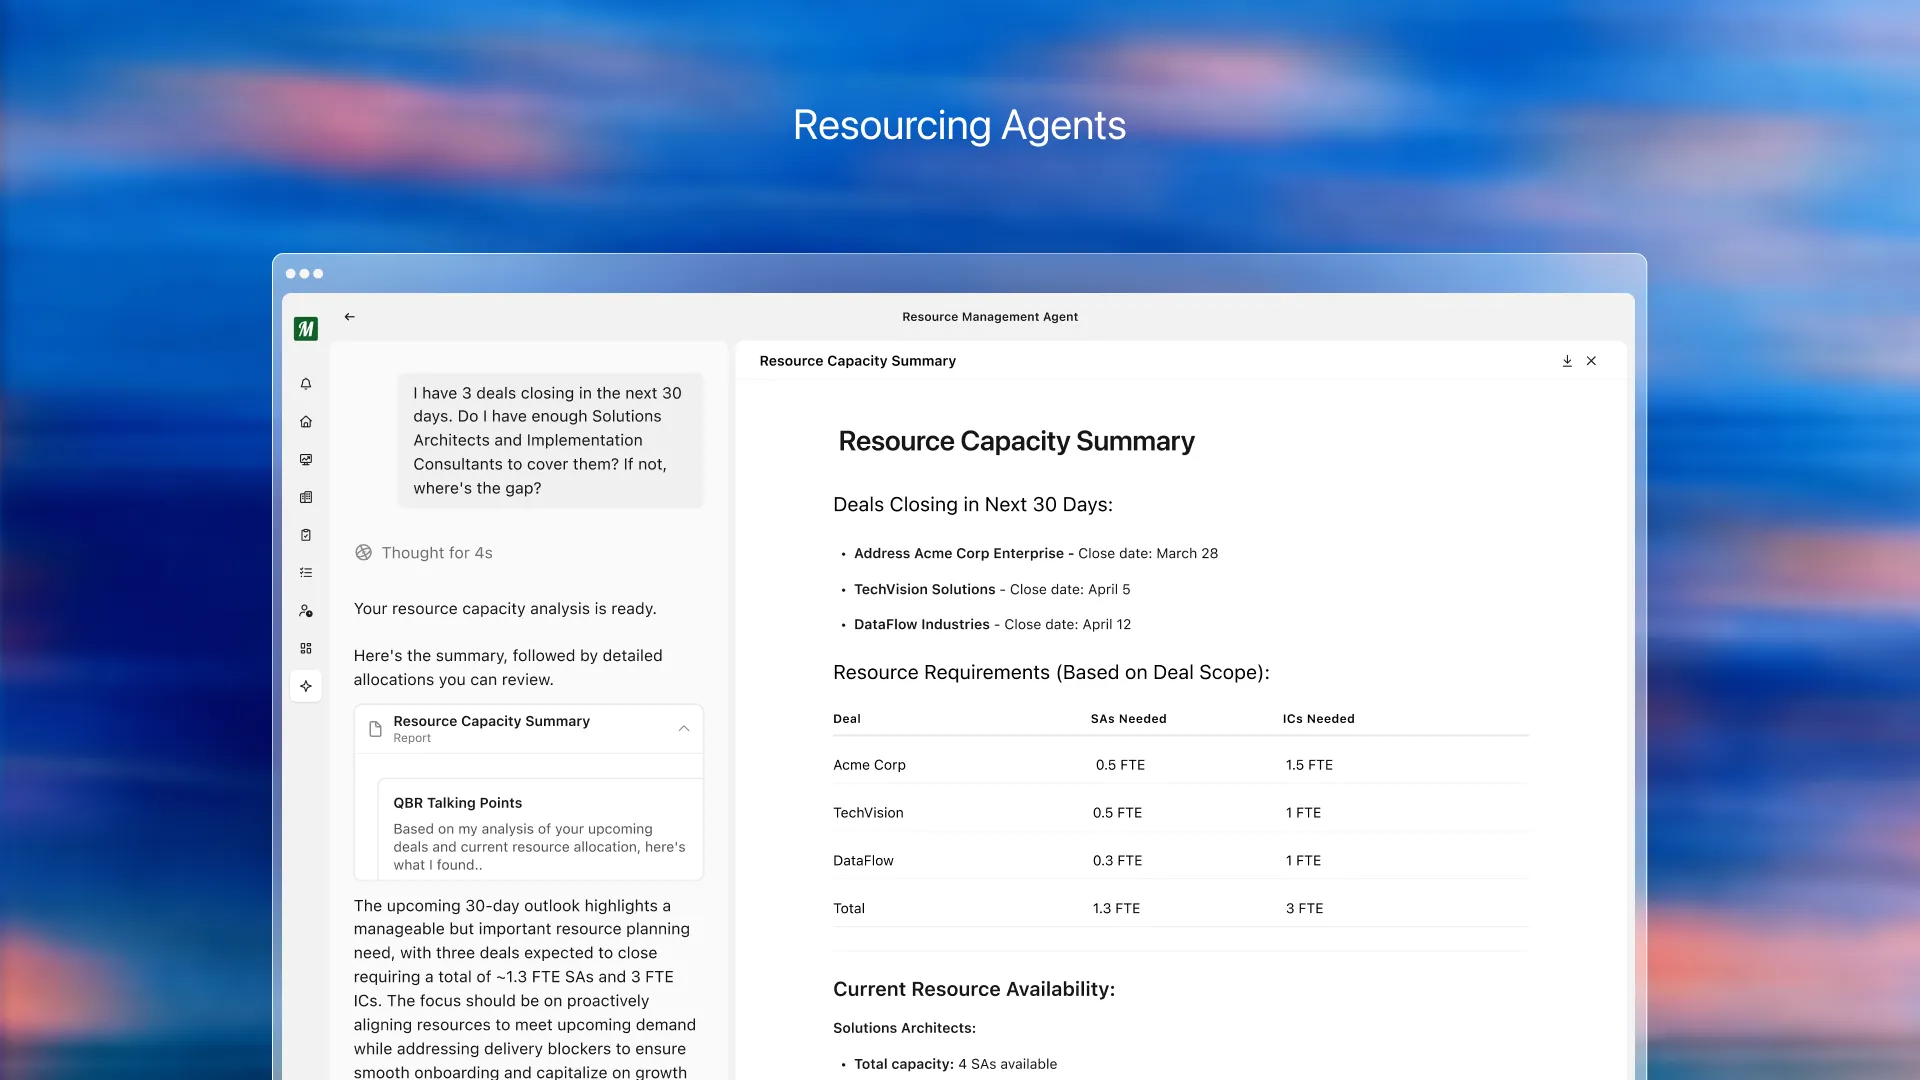
Task: Open the user settings sidebar icon
Action: pos(306,611)
